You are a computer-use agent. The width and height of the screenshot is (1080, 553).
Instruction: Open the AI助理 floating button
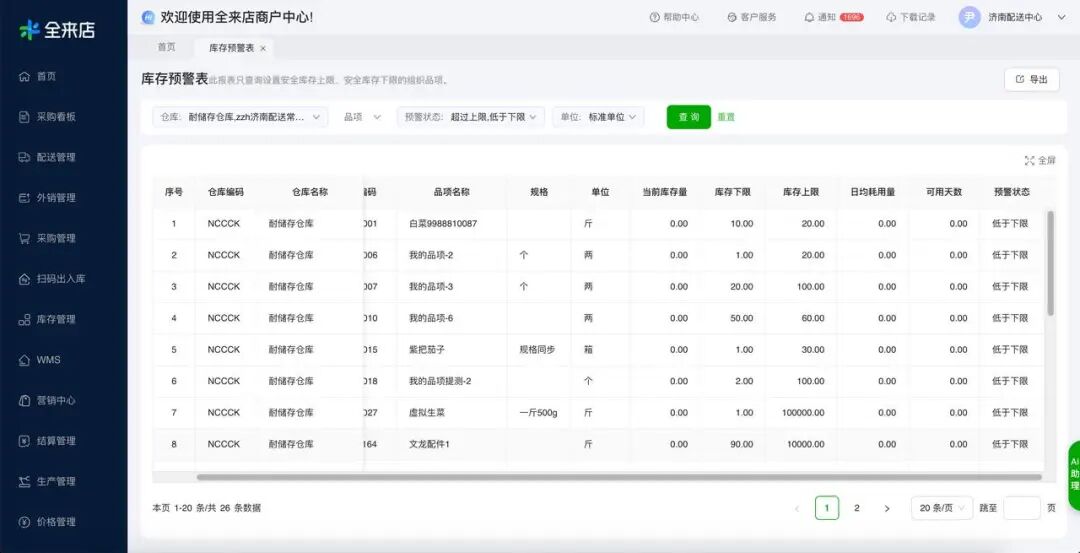[1074, 474]
